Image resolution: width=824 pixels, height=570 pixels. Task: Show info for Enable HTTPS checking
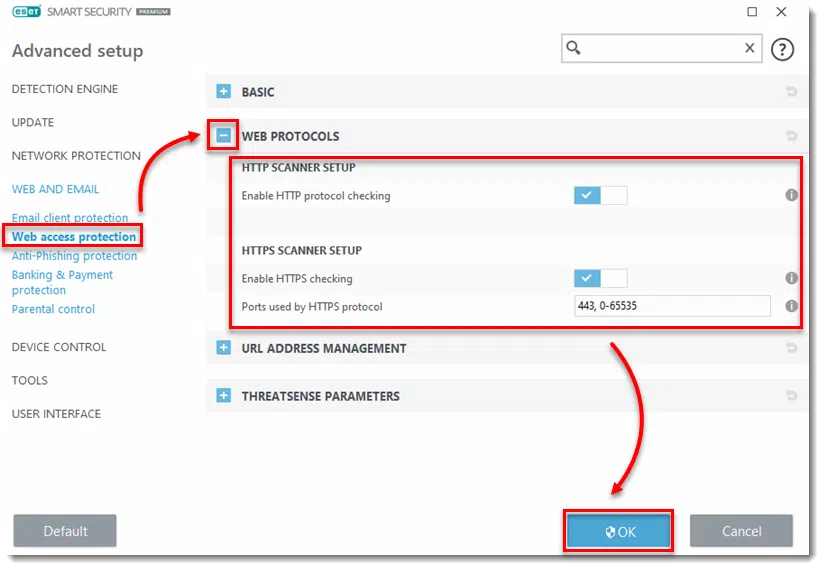coord(791,278)
